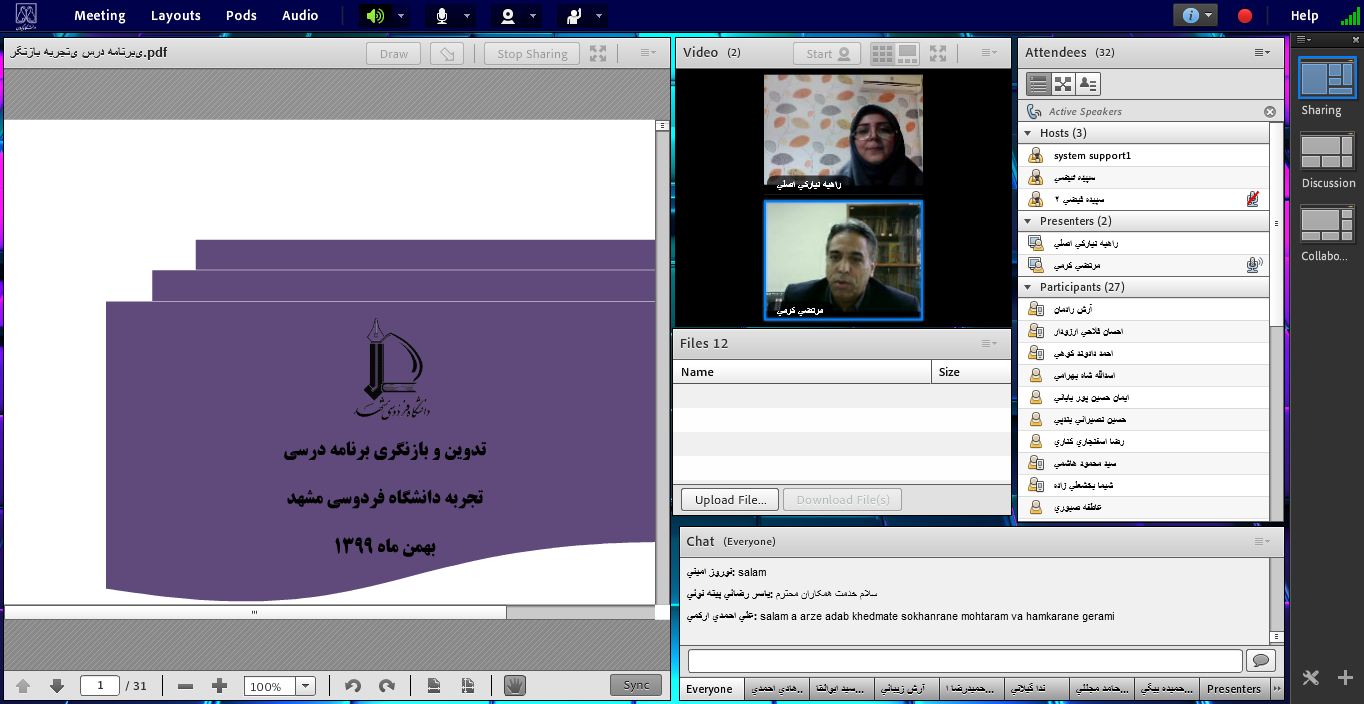Click the Upload File button

(730, 500)
